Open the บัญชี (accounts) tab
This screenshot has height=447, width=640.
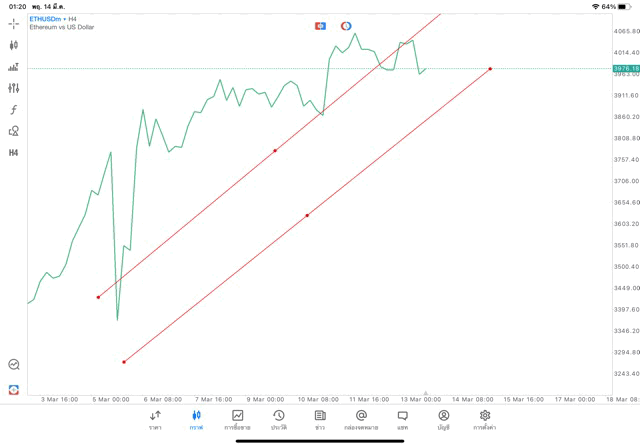[443, 418]
